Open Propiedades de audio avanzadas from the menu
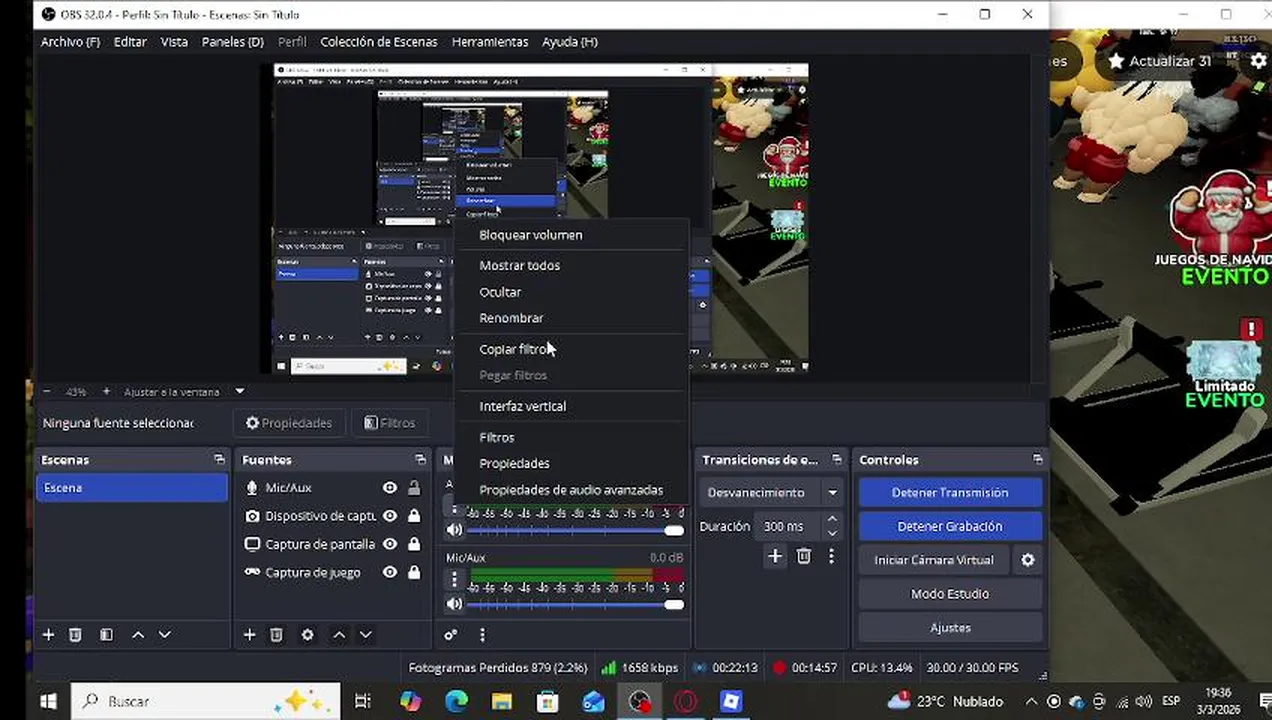The height and width of the screenshot is (720, 1272). pos(571,490)
